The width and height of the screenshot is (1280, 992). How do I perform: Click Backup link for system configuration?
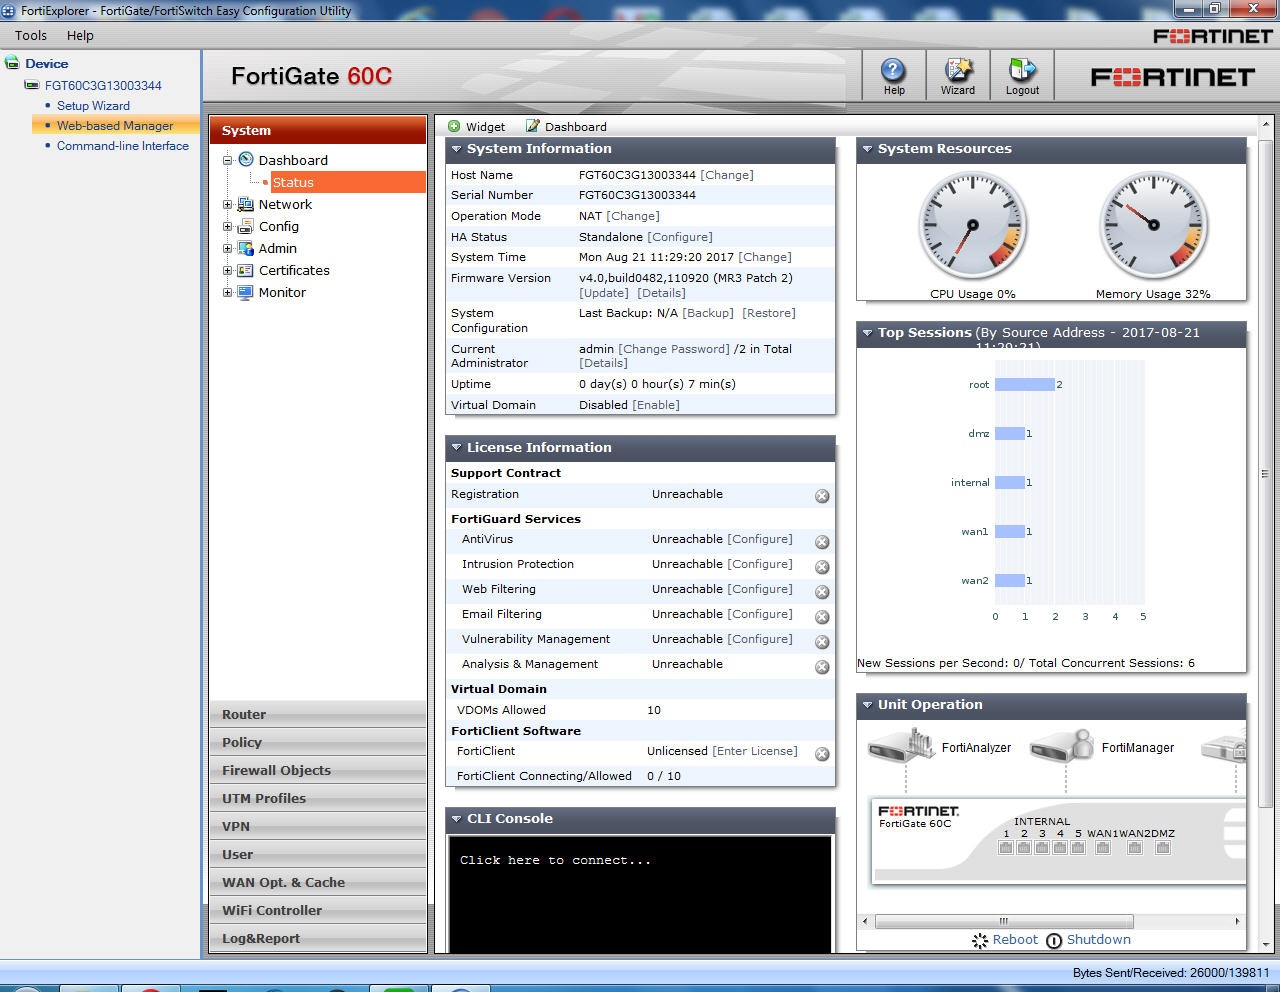708,313
